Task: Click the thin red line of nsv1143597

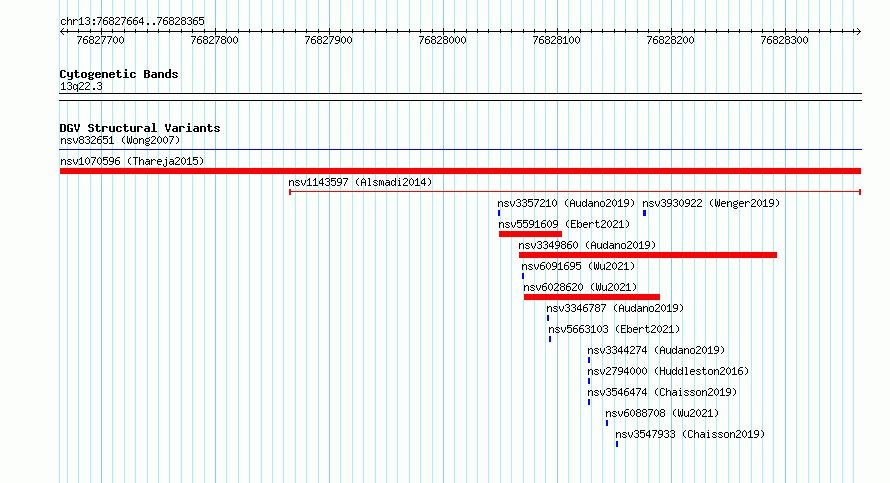Action: tap(575, 192)
